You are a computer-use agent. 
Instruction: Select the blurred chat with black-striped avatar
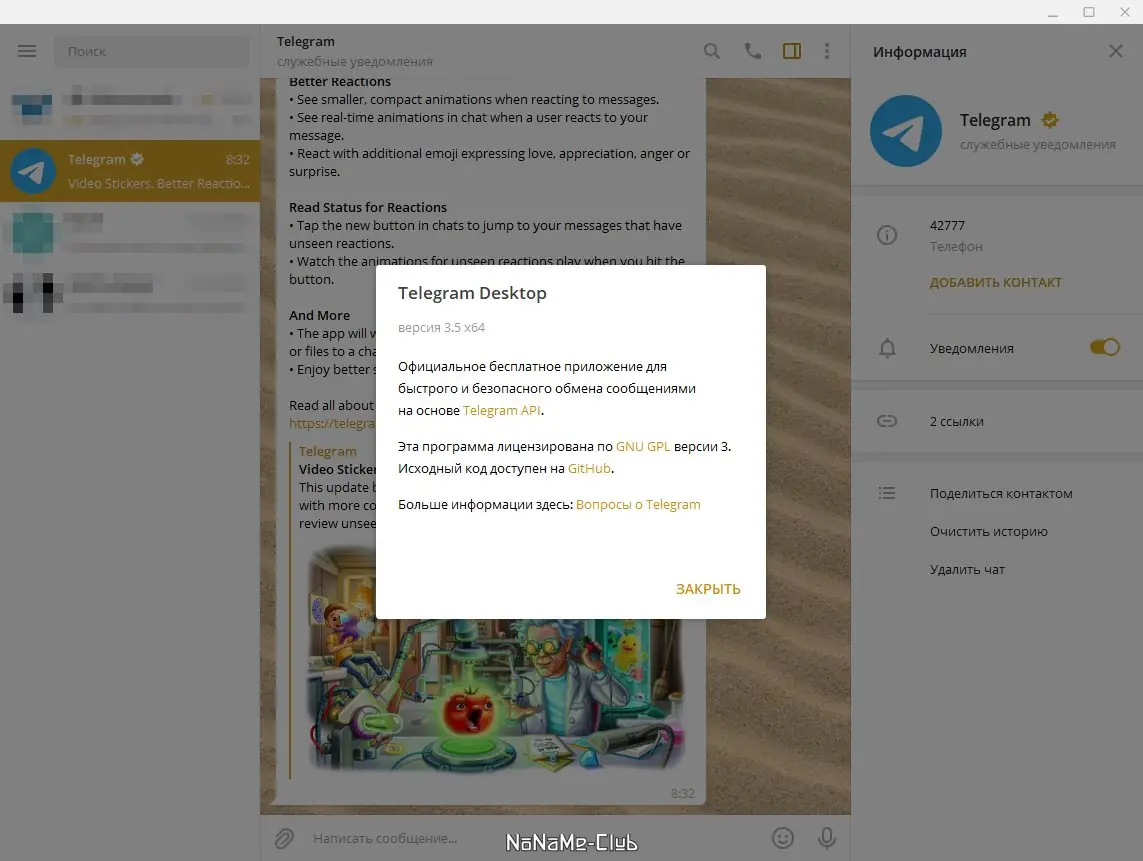point(130,292)
